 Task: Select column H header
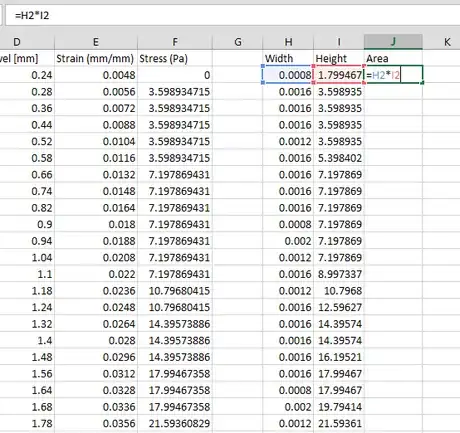point(288,42)
